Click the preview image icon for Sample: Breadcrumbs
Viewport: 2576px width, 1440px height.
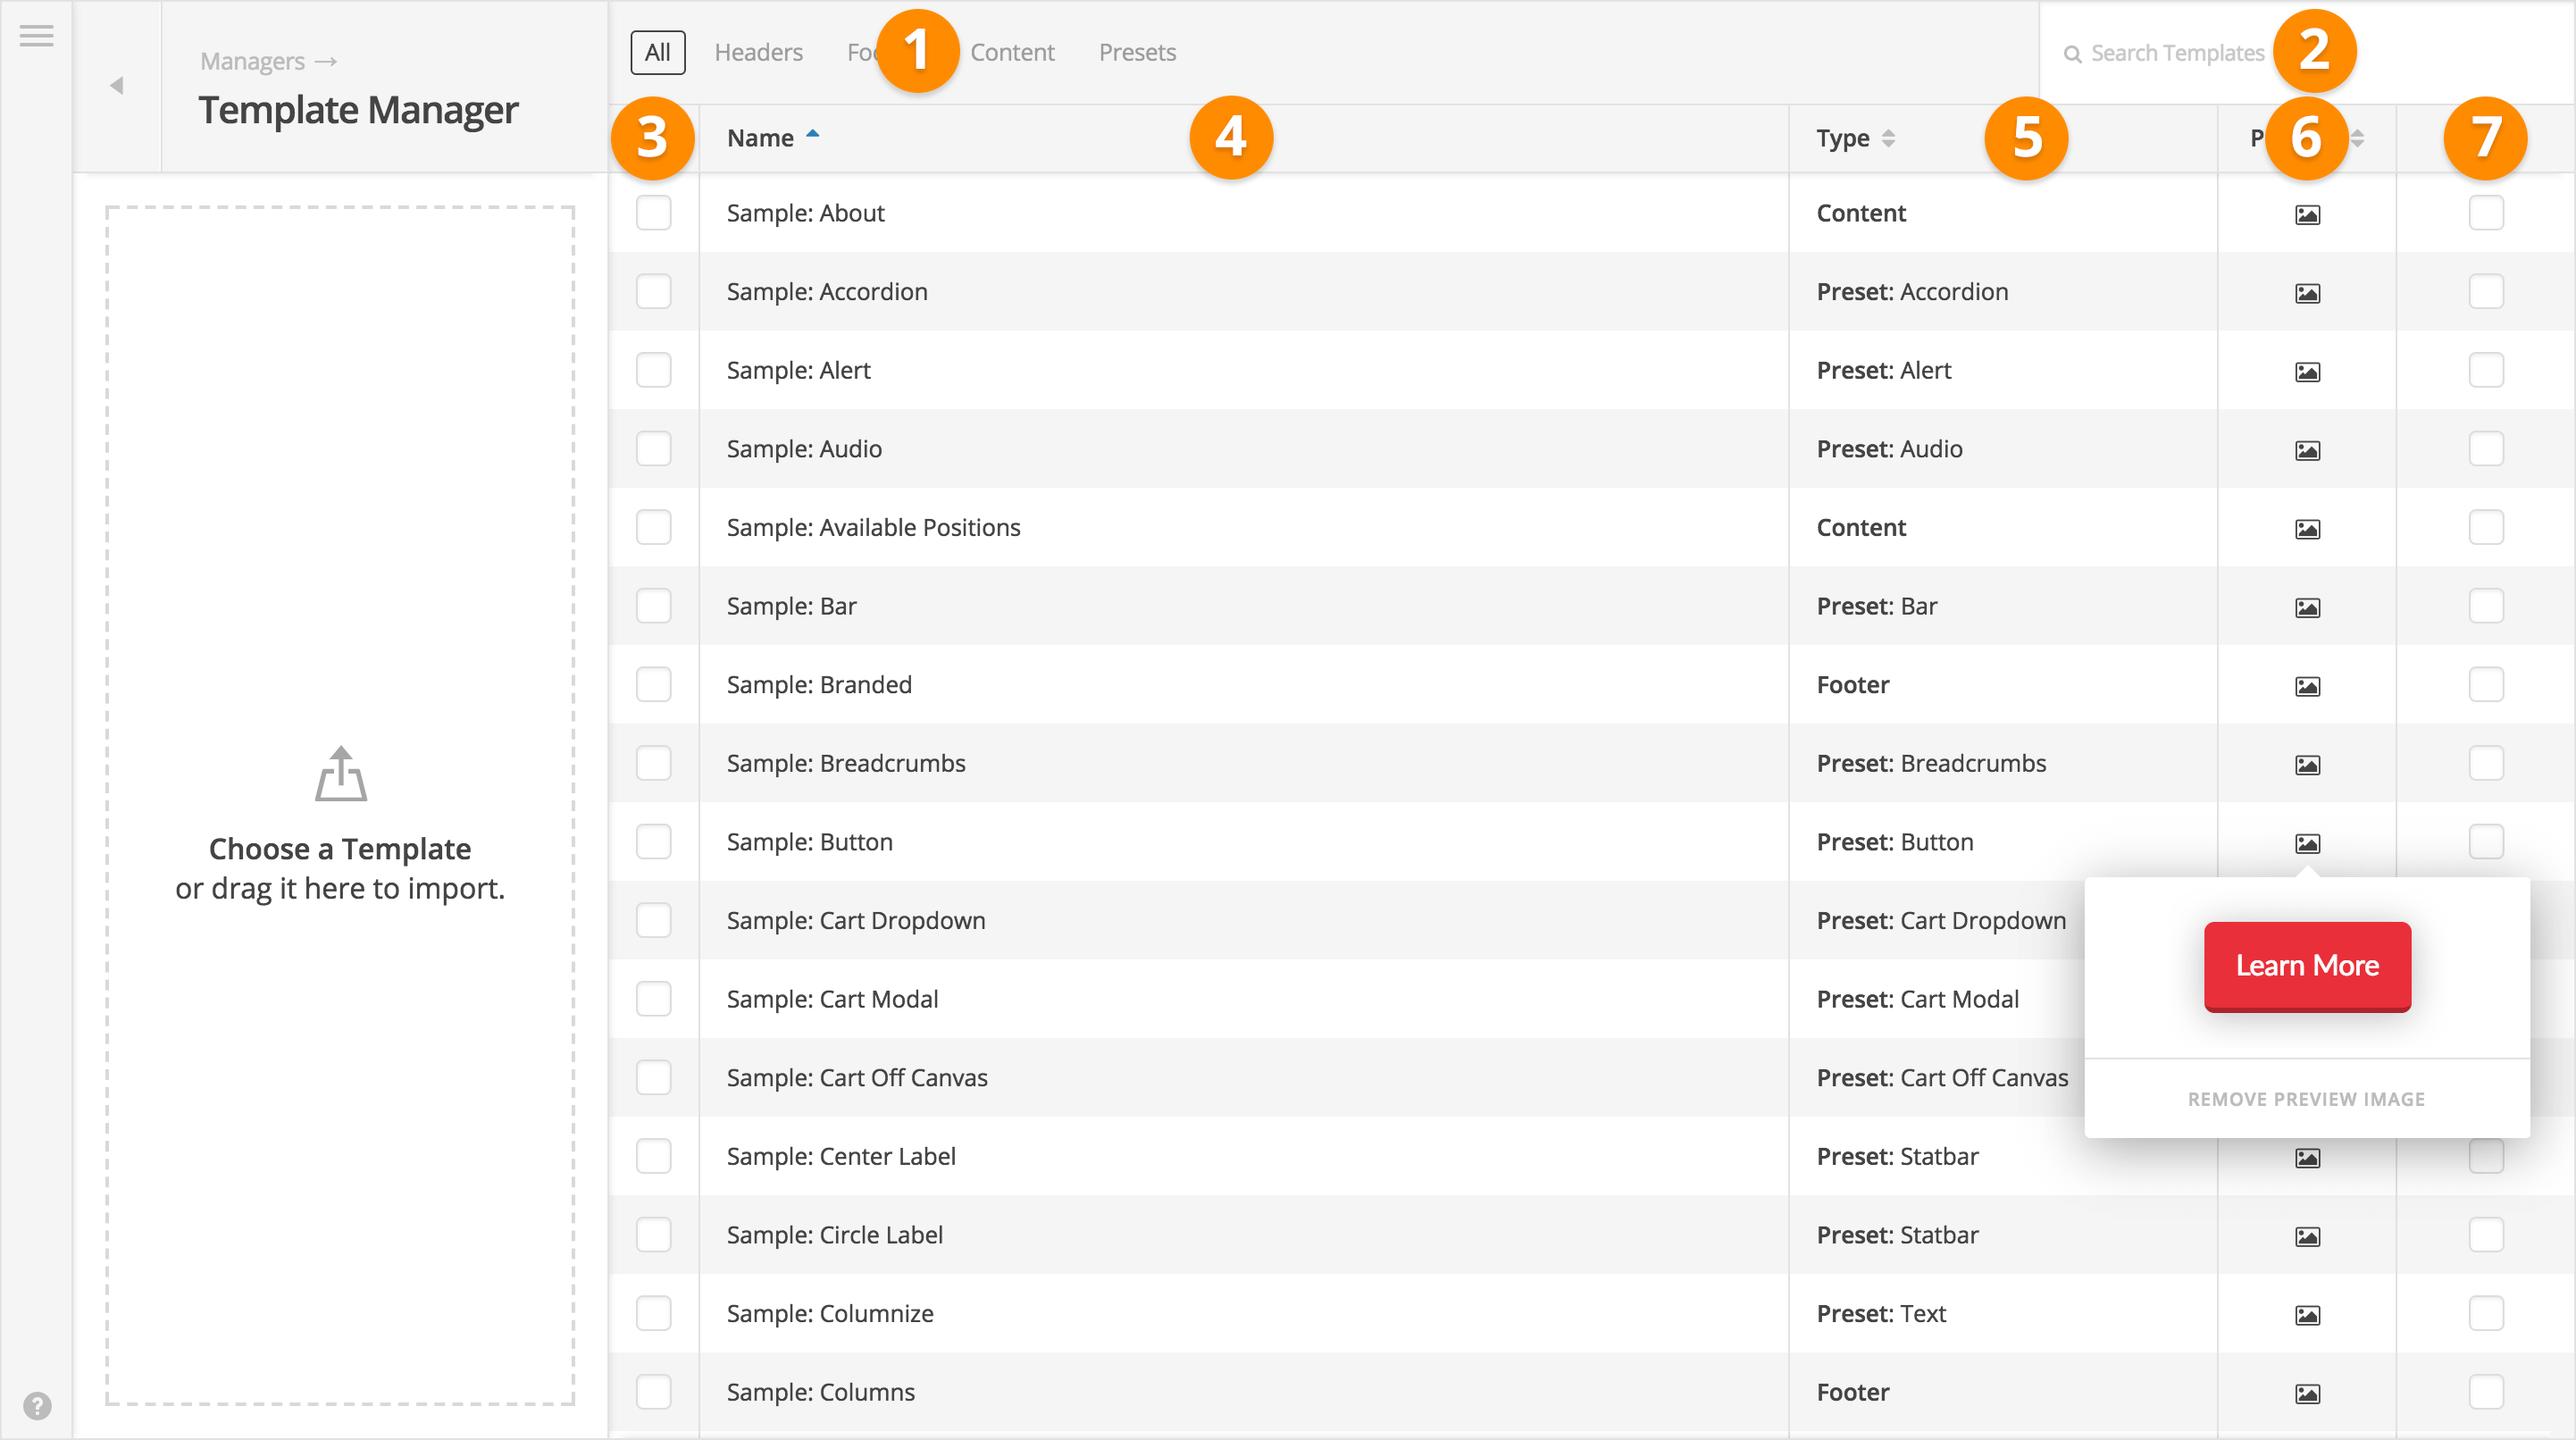coord(2305,763)
